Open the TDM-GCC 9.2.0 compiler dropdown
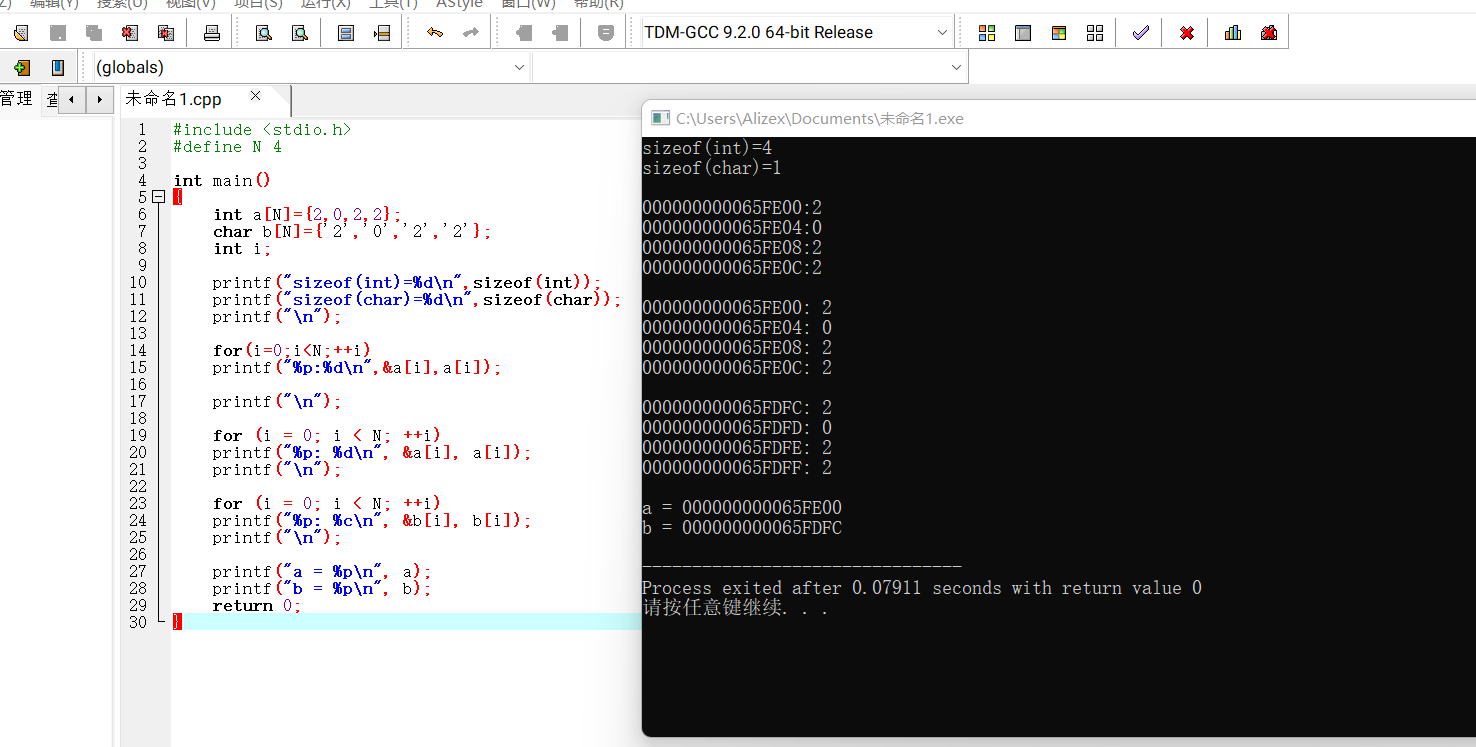The width and height of the screenshot is (1476, 747). pyautogui.click(x=796, y=33)
